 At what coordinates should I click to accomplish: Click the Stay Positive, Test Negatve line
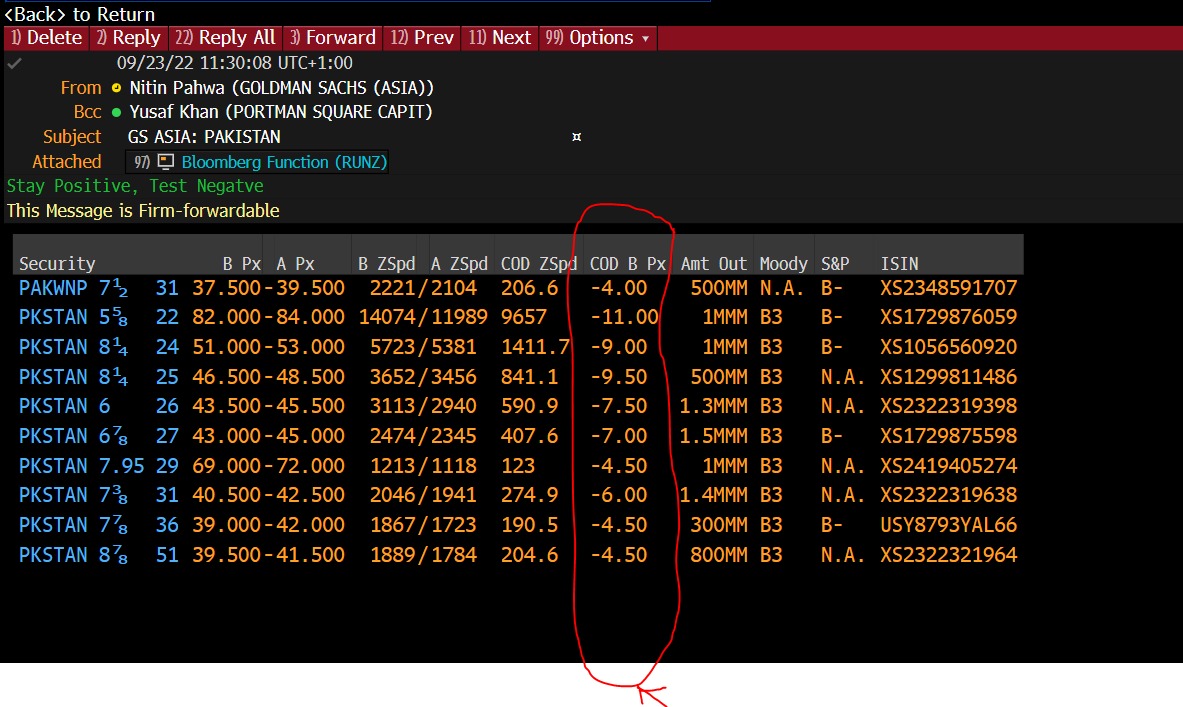click(x=135, y=186)
